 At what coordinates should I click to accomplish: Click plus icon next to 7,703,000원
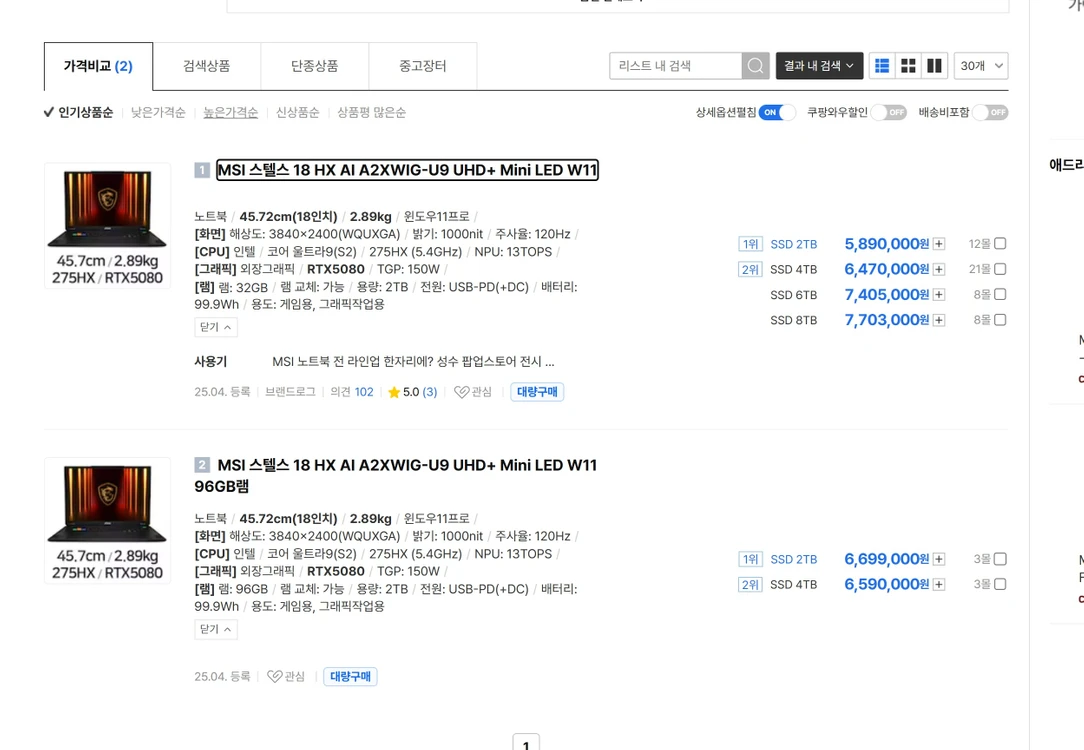coord(939,320)
